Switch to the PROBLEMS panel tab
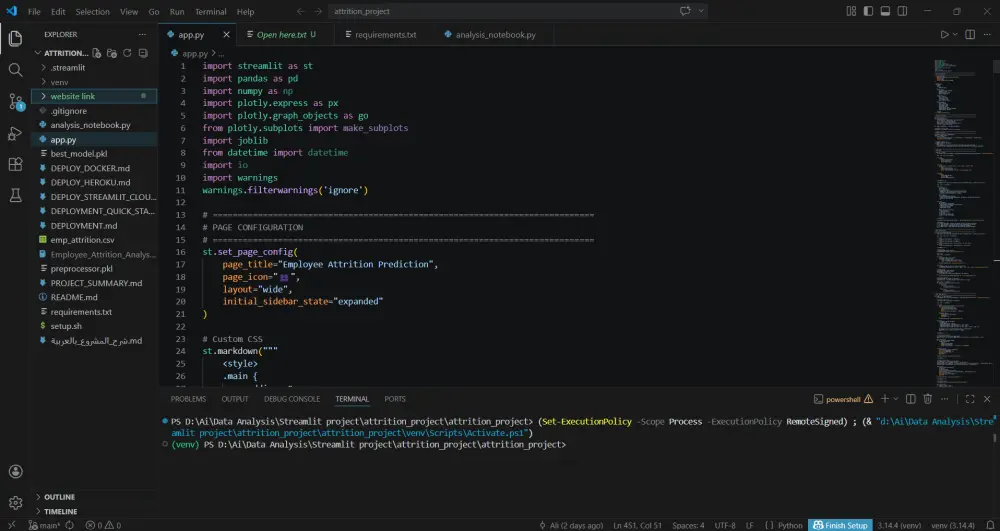Screen dimensions: 1000x531 188,399
